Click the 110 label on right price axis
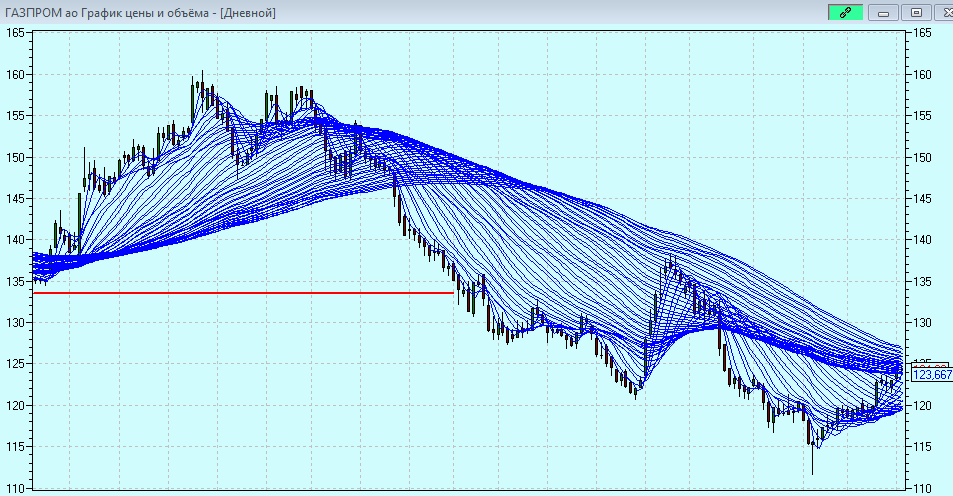Screen dimensions: 953x496 922,488
